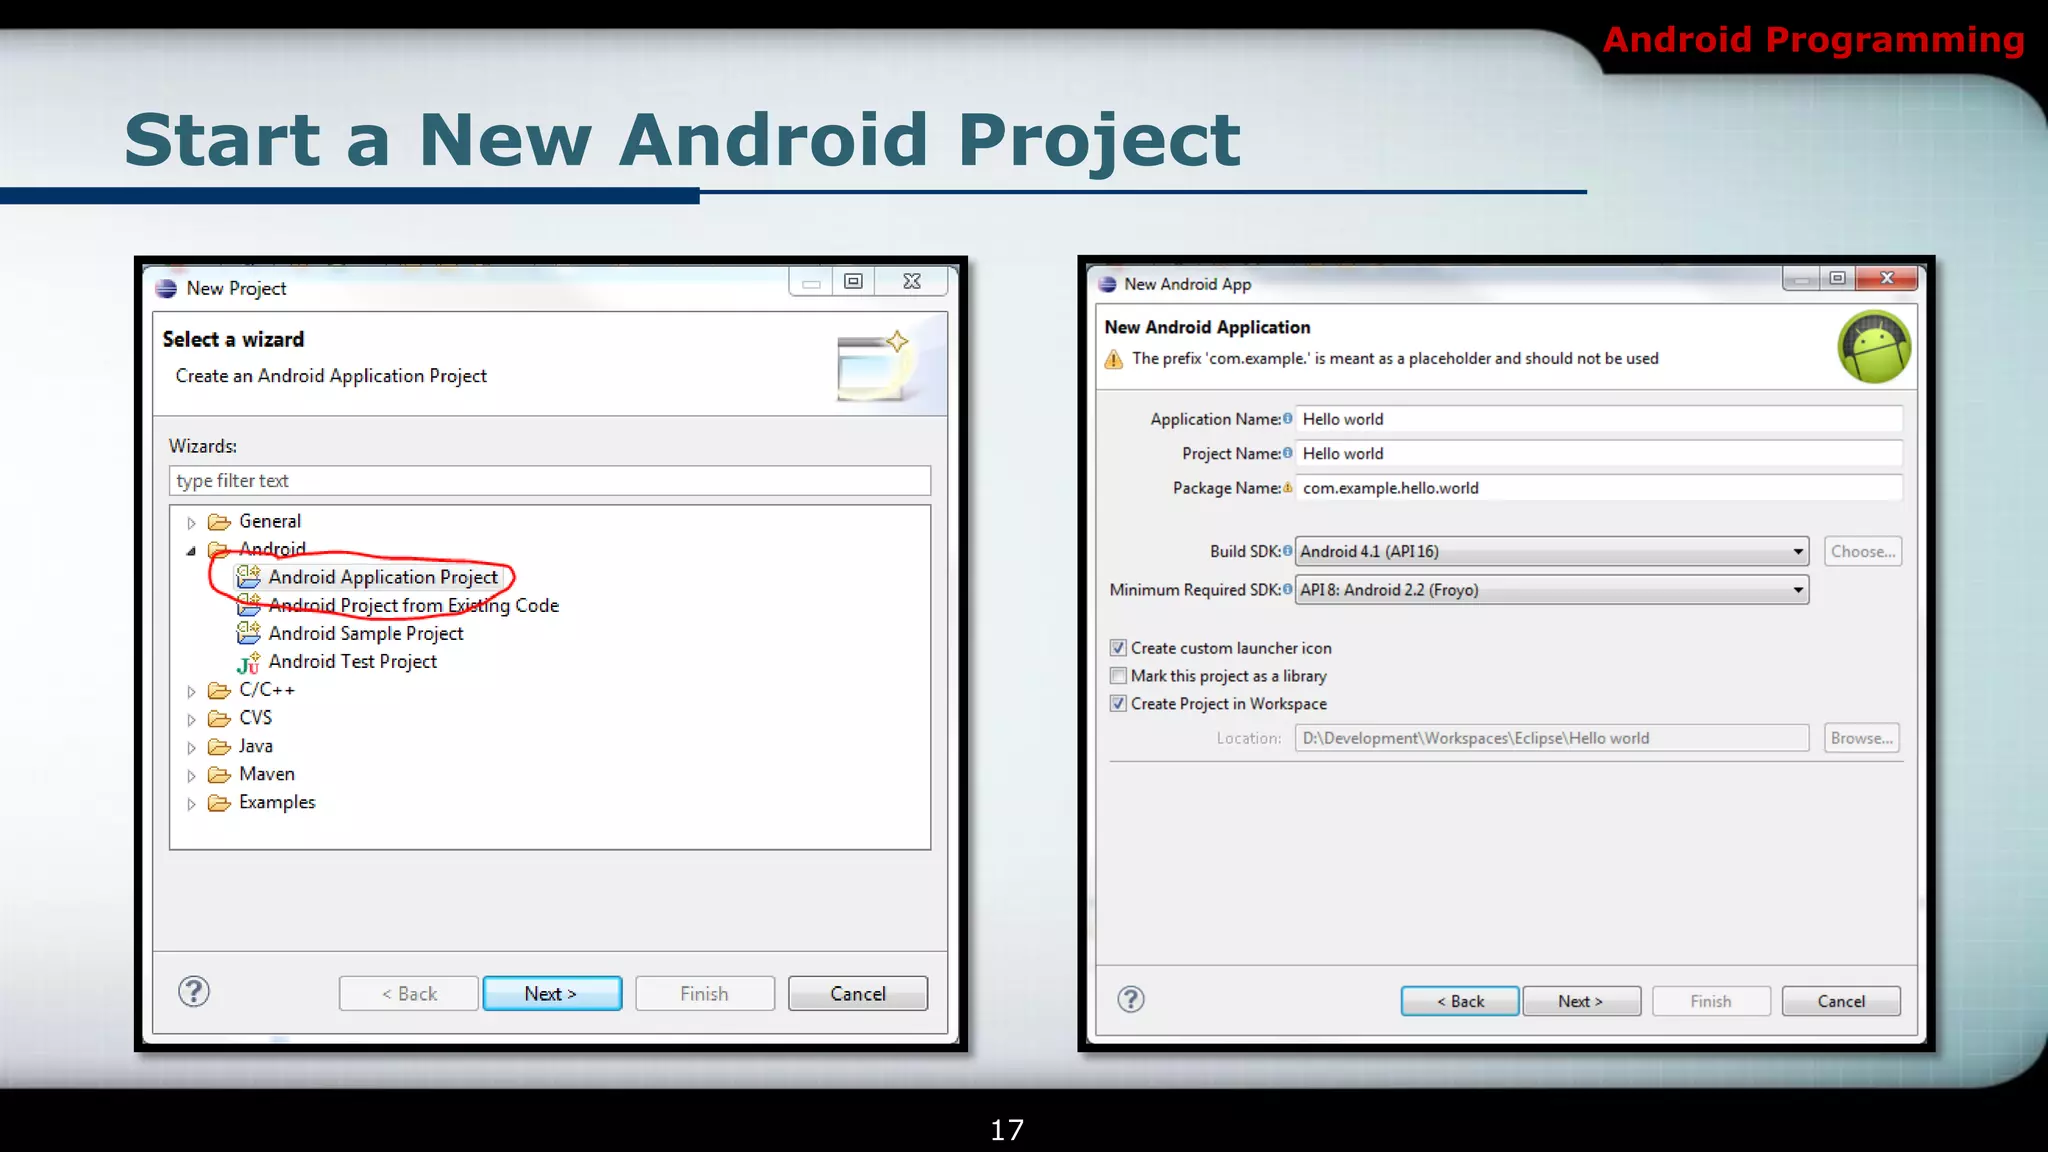Viewport: 2048px width, 1152px height.
Task: Click the yellow warning triangle icon
Action: [x=1114, y=359]
